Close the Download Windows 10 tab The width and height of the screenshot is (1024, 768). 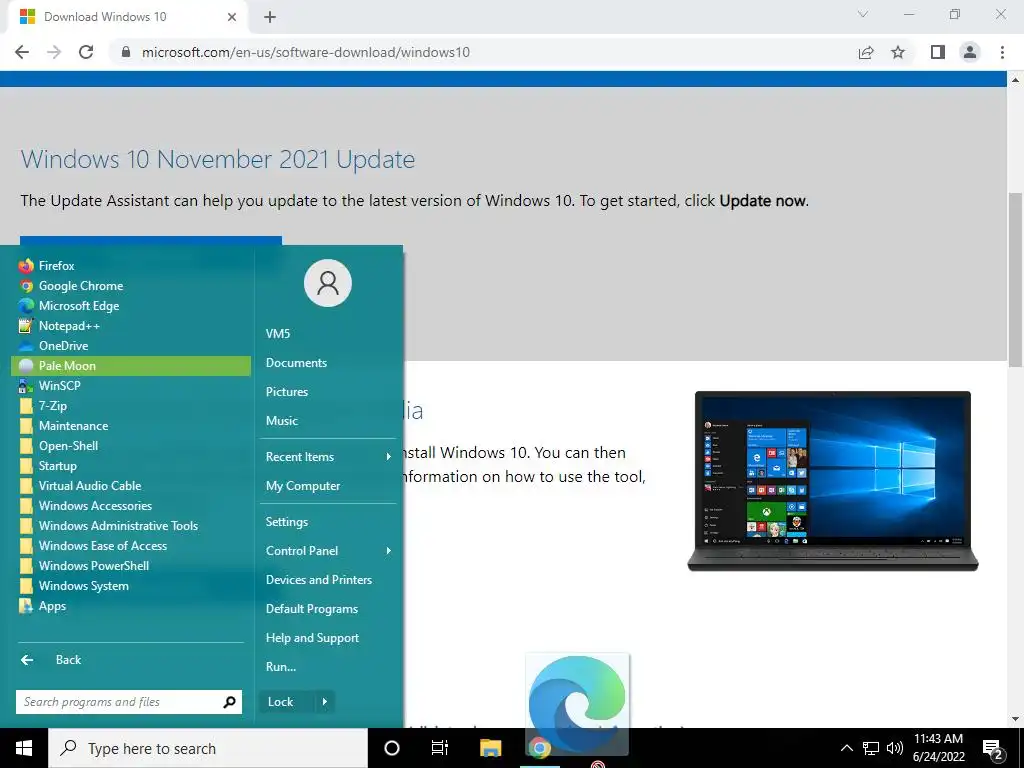click(232, 17)
